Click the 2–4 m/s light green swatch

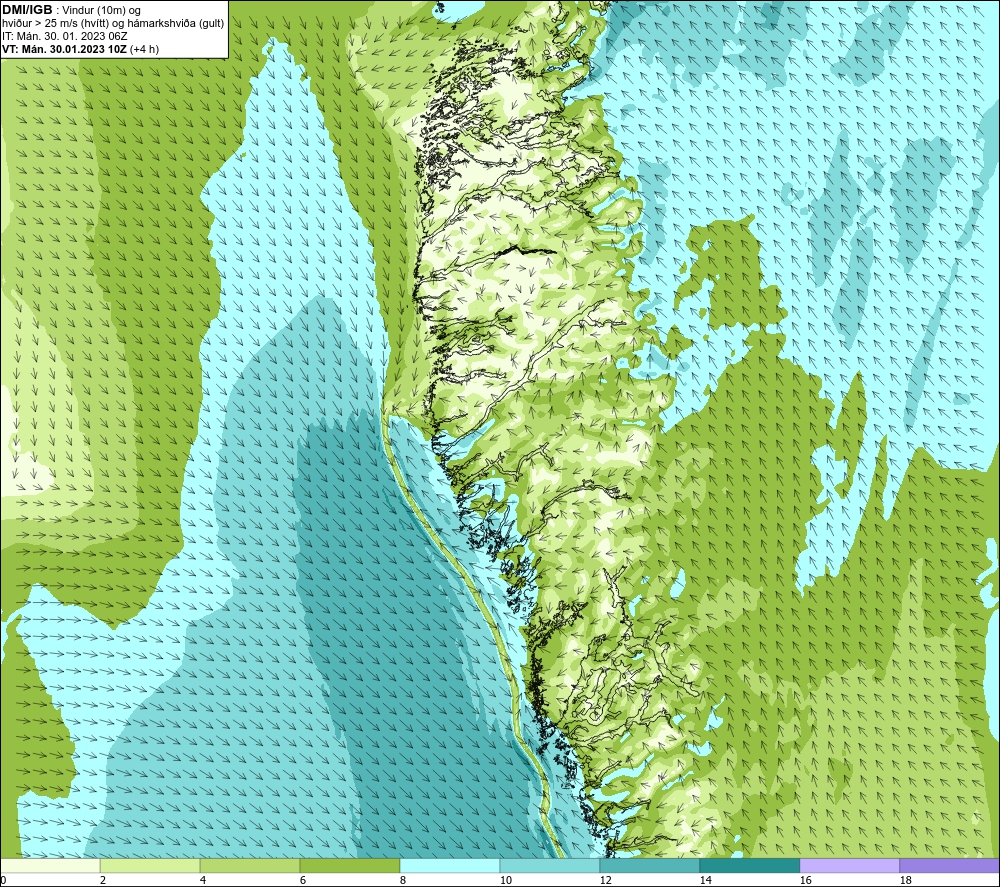point(150,865)
